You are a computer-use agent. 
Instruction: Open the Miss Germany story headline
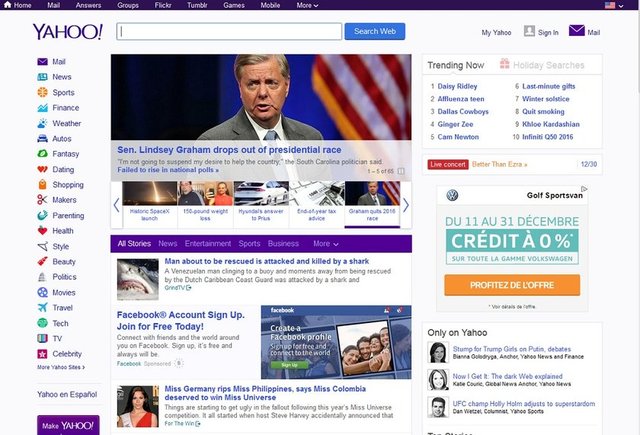tap(265, 393)
